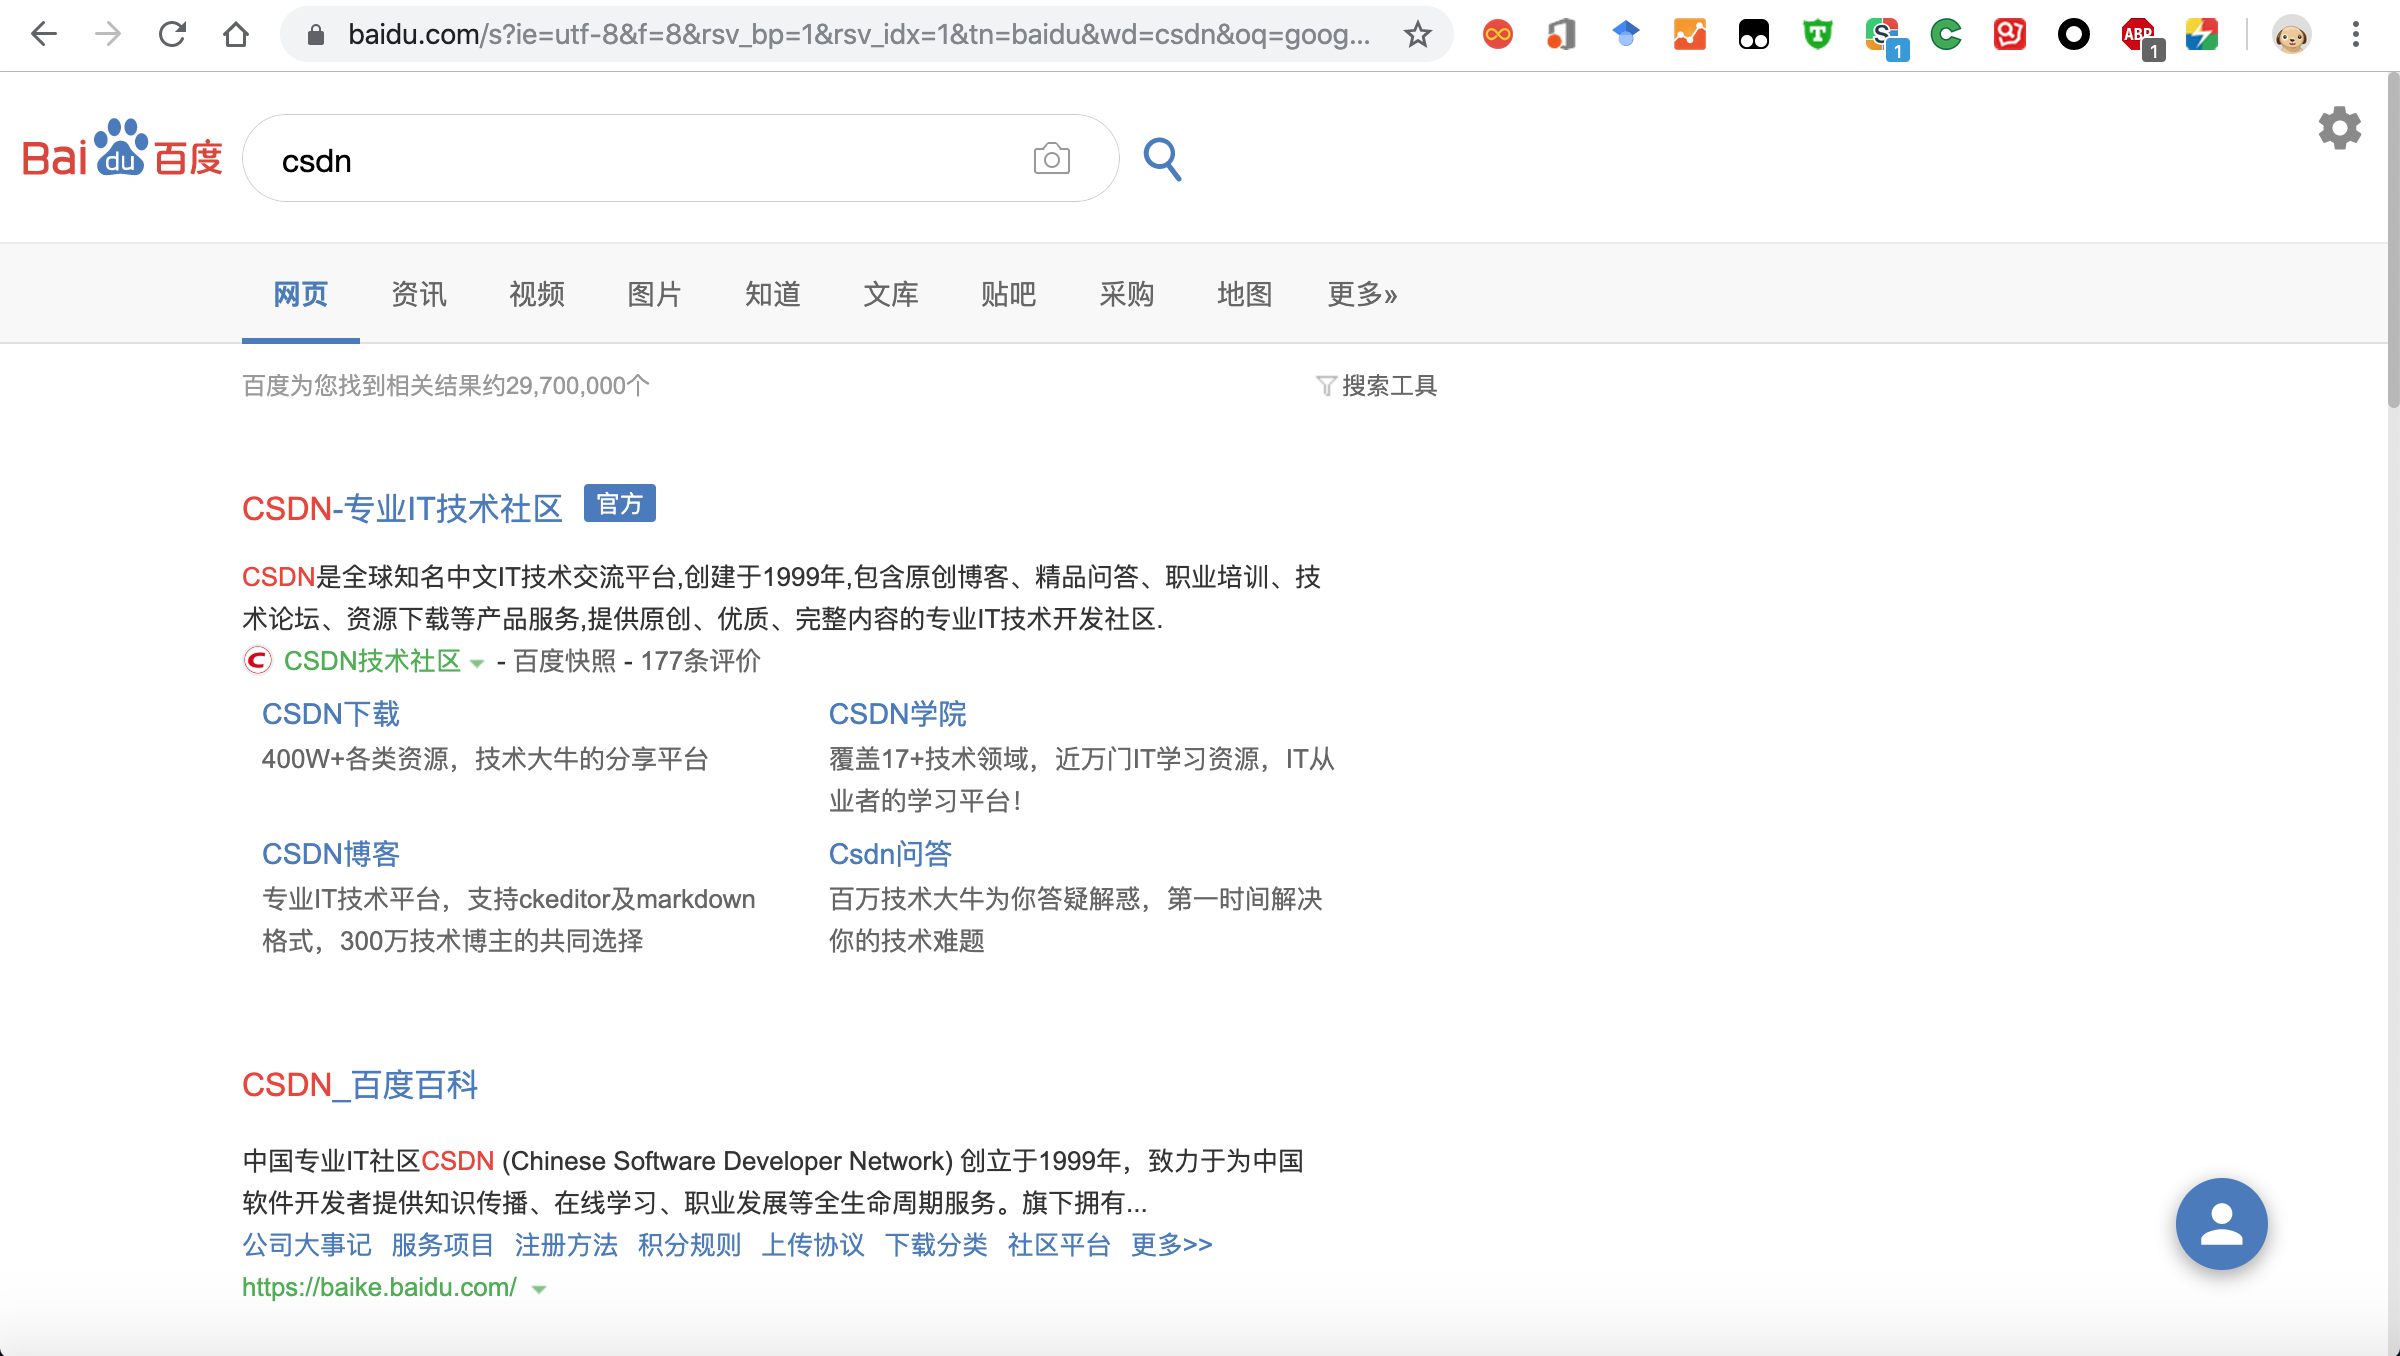Click the browser forward arrow

click(108, 35)
